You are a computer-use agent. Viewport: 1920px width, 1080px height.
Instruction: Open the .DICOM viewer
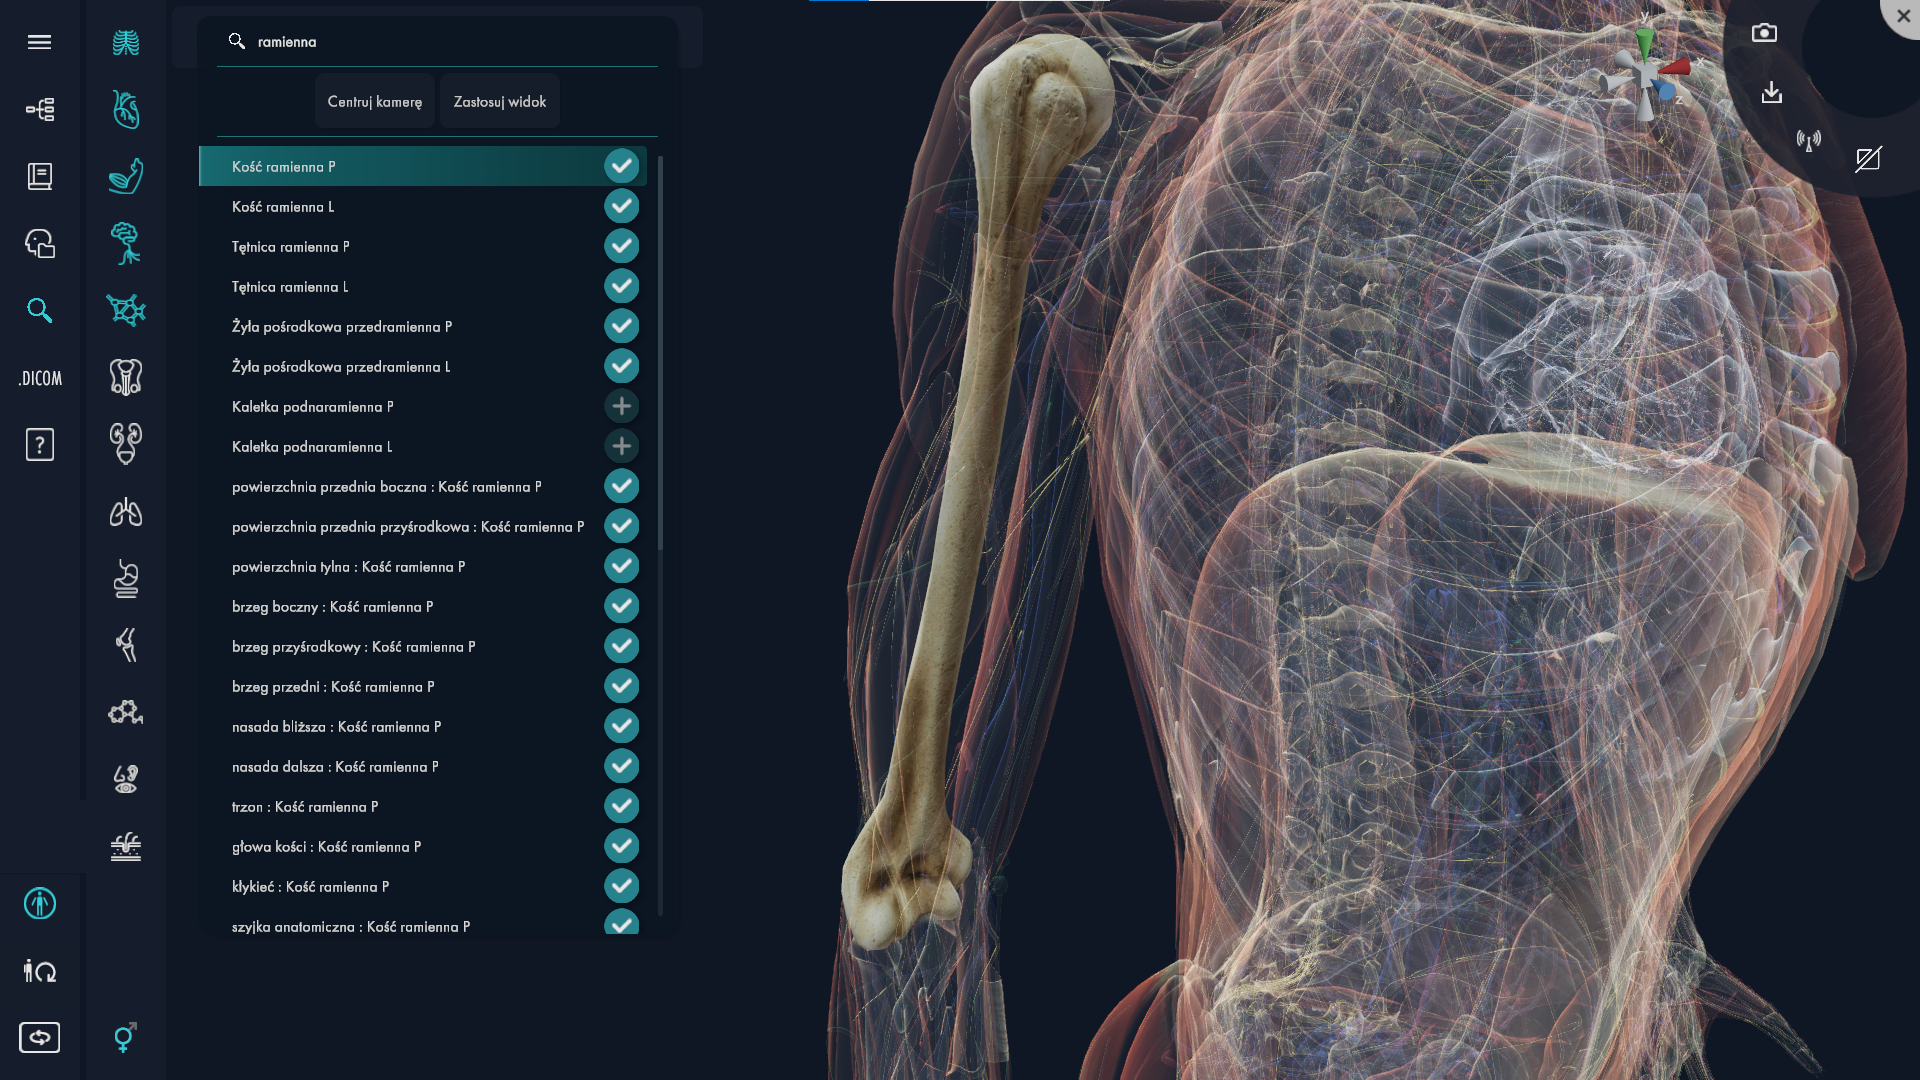tap(39, 378)
